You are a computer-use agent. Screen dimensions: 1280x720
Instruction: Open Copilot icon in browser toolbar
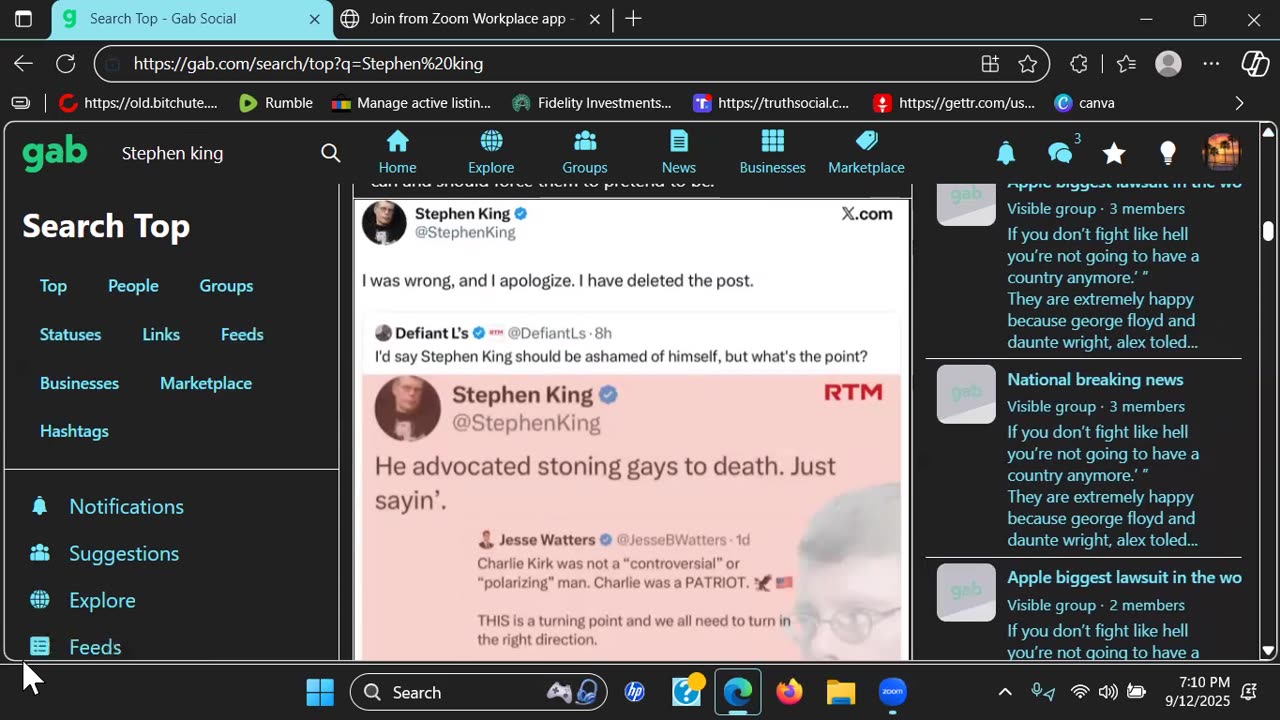pyautogui.click(x=1255, y=64)
